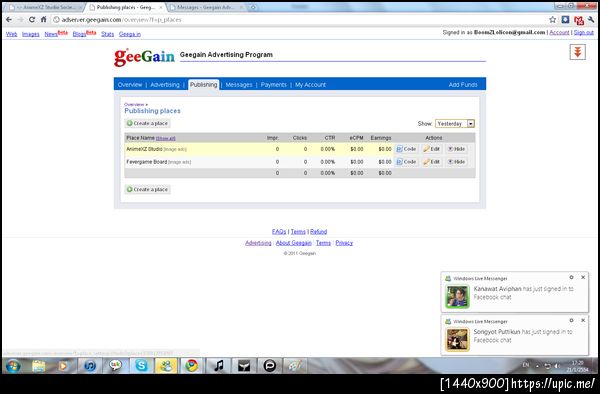Close the Kanawat Aviphan Messenger notification
Screen dimensions: 600x394
coord(583,277)
